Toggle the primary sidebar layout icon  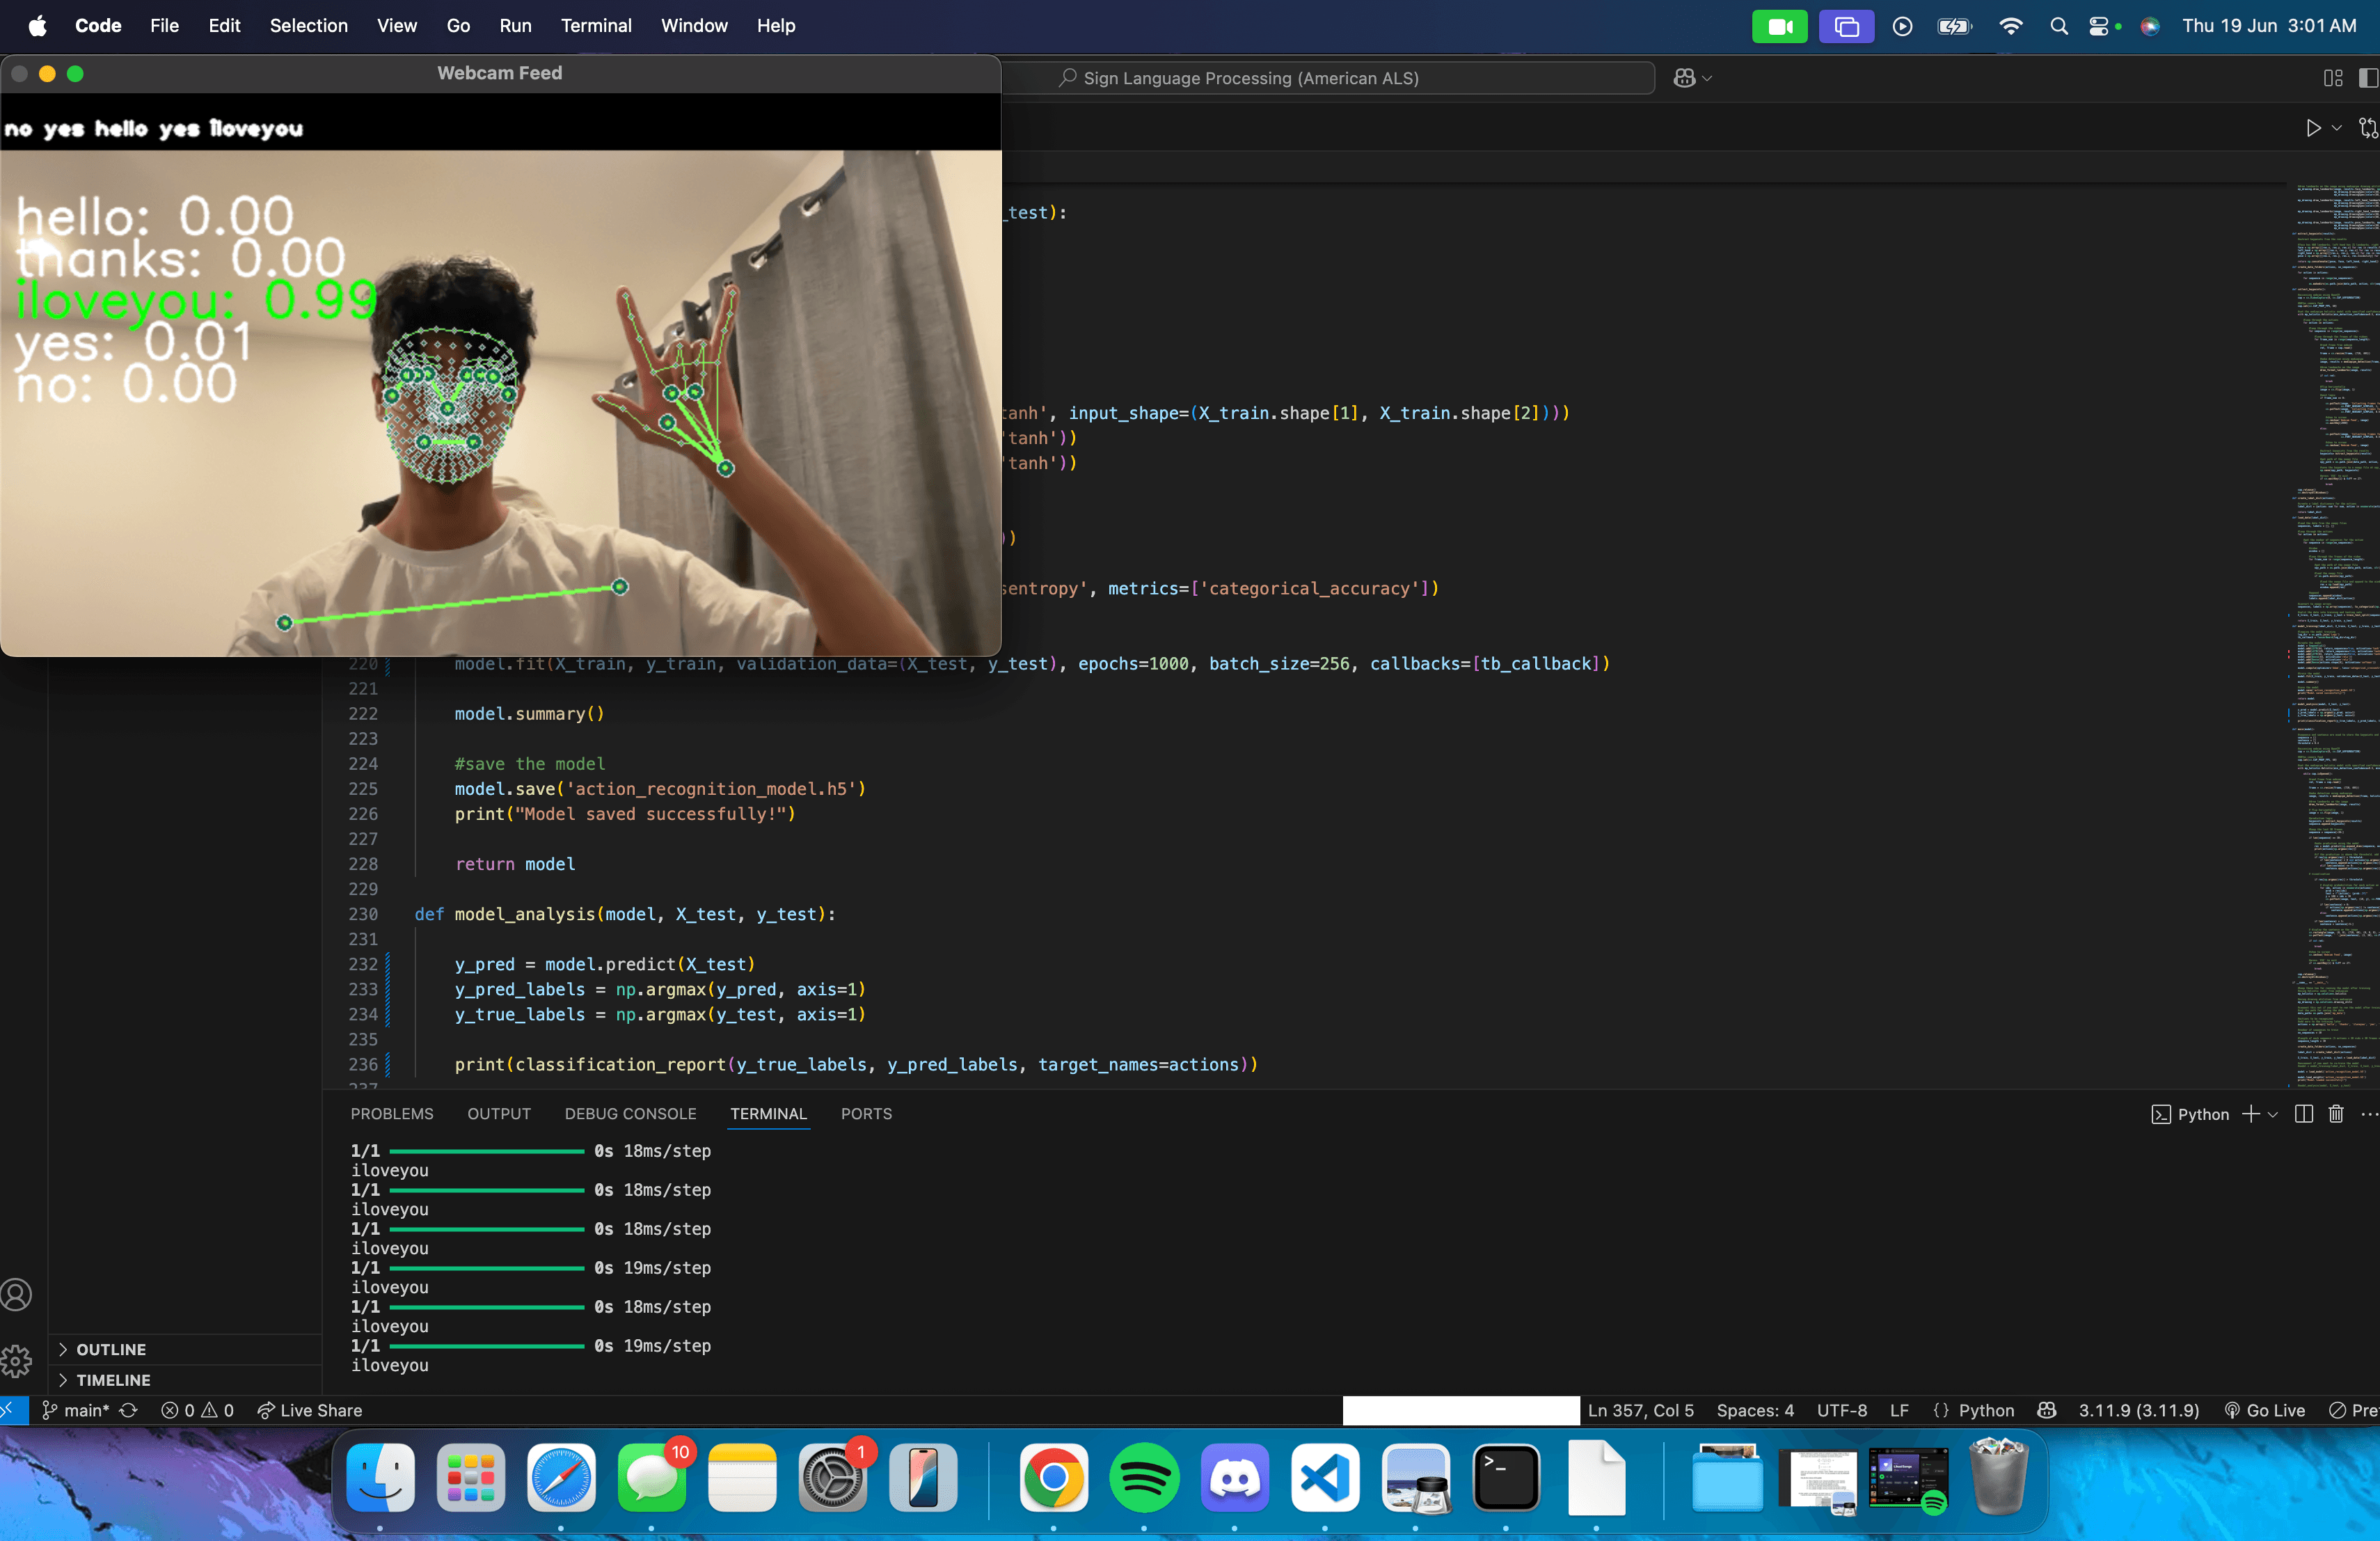point(2368,78)
